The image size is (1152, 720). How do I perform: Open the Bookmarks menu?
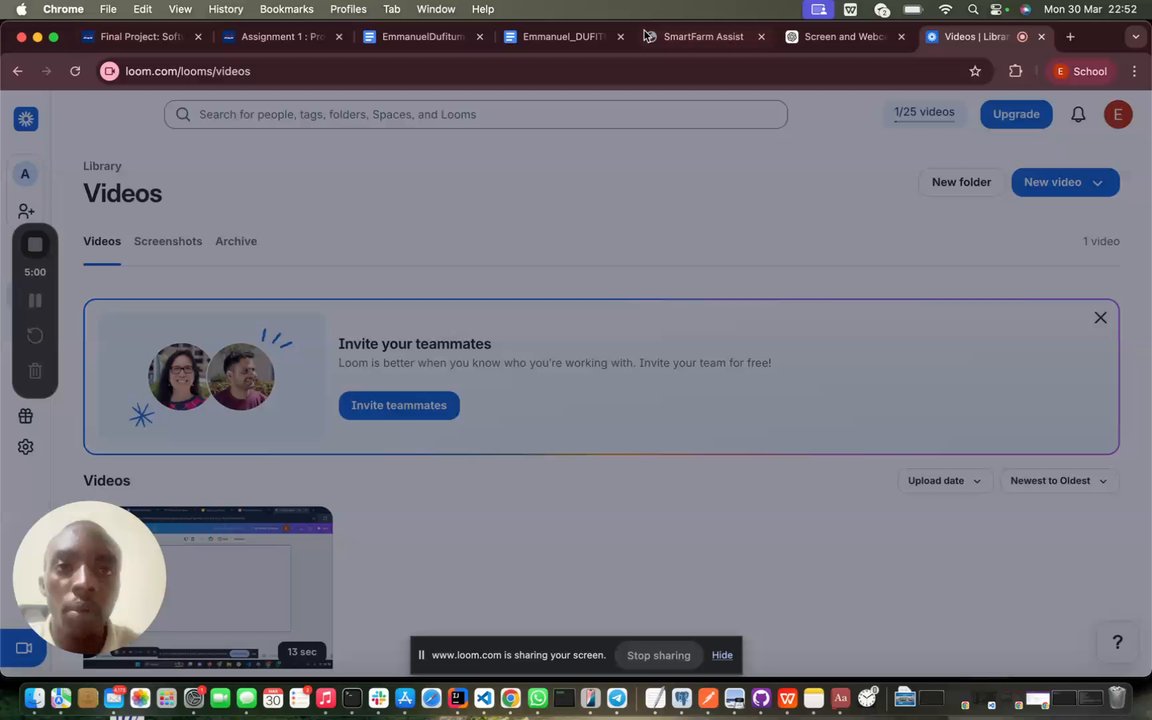(287, 9)
